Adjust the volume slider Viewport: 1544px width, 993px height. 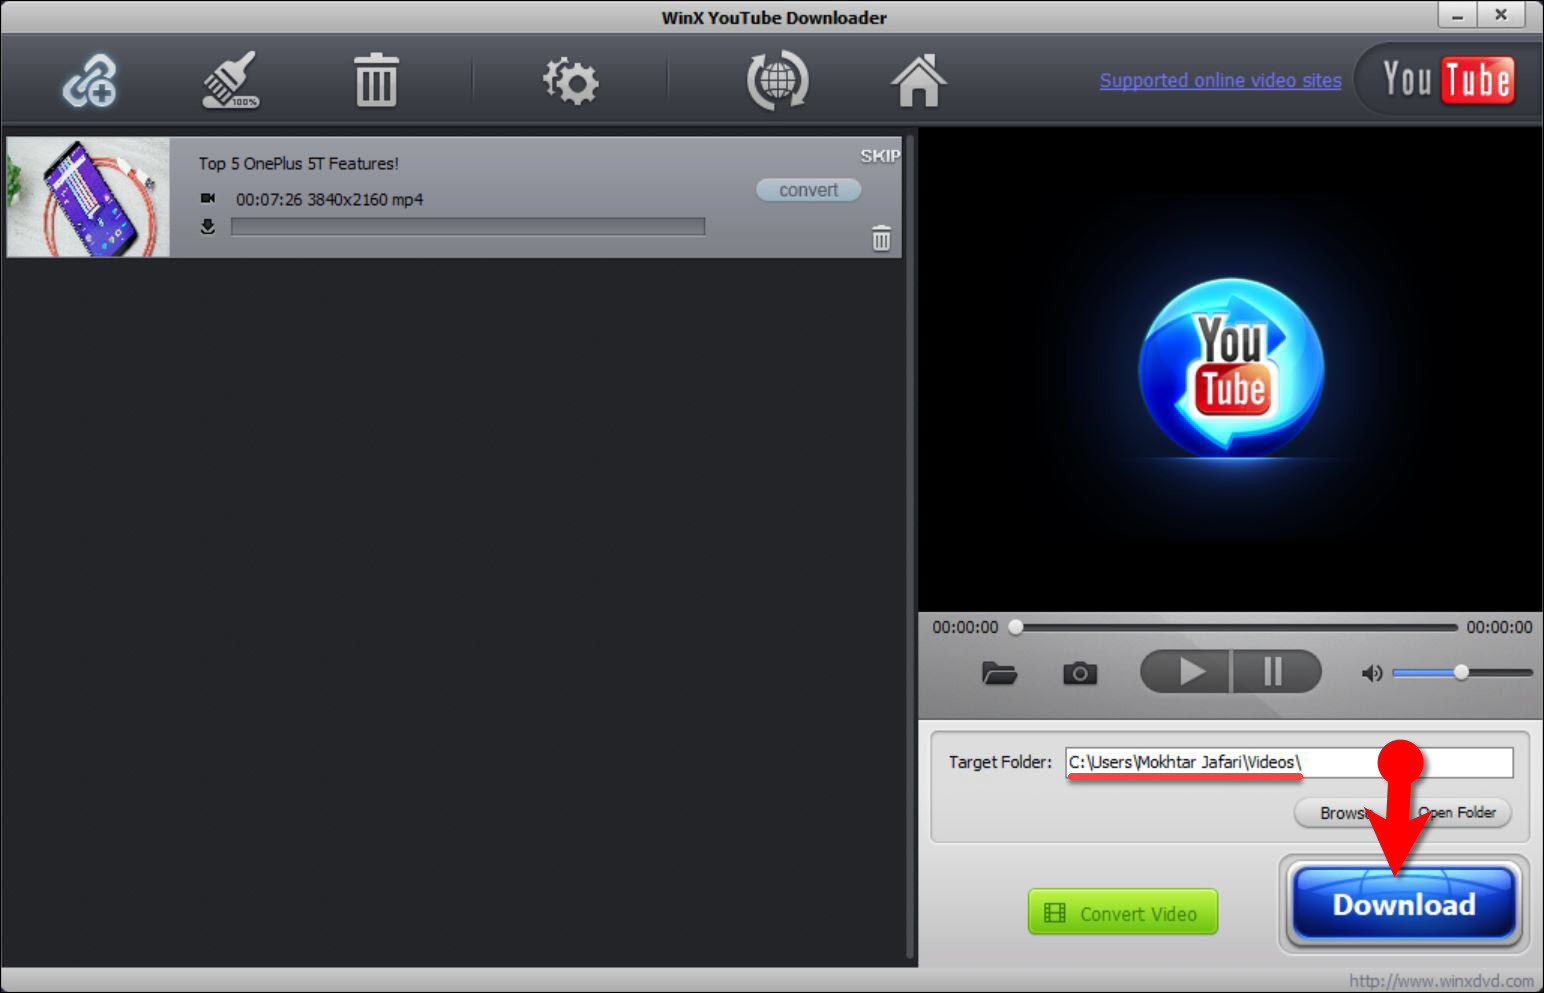(x=1461, y=673)
